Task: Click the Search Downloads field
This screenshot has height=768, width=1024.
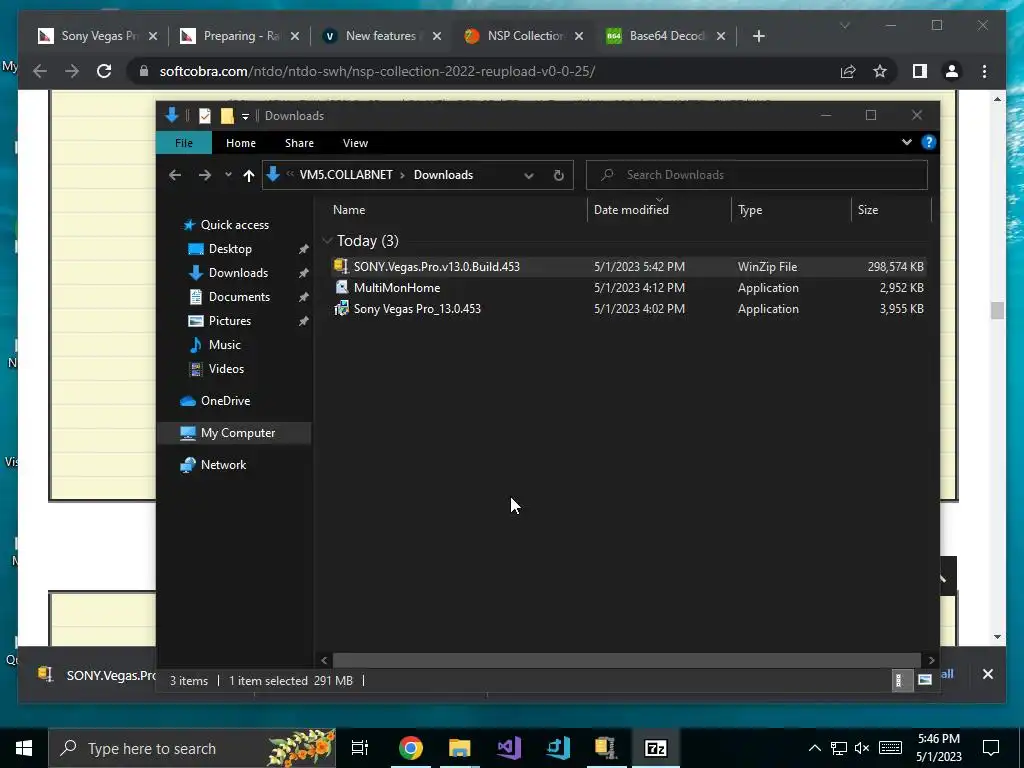Action: coord(757,175)
